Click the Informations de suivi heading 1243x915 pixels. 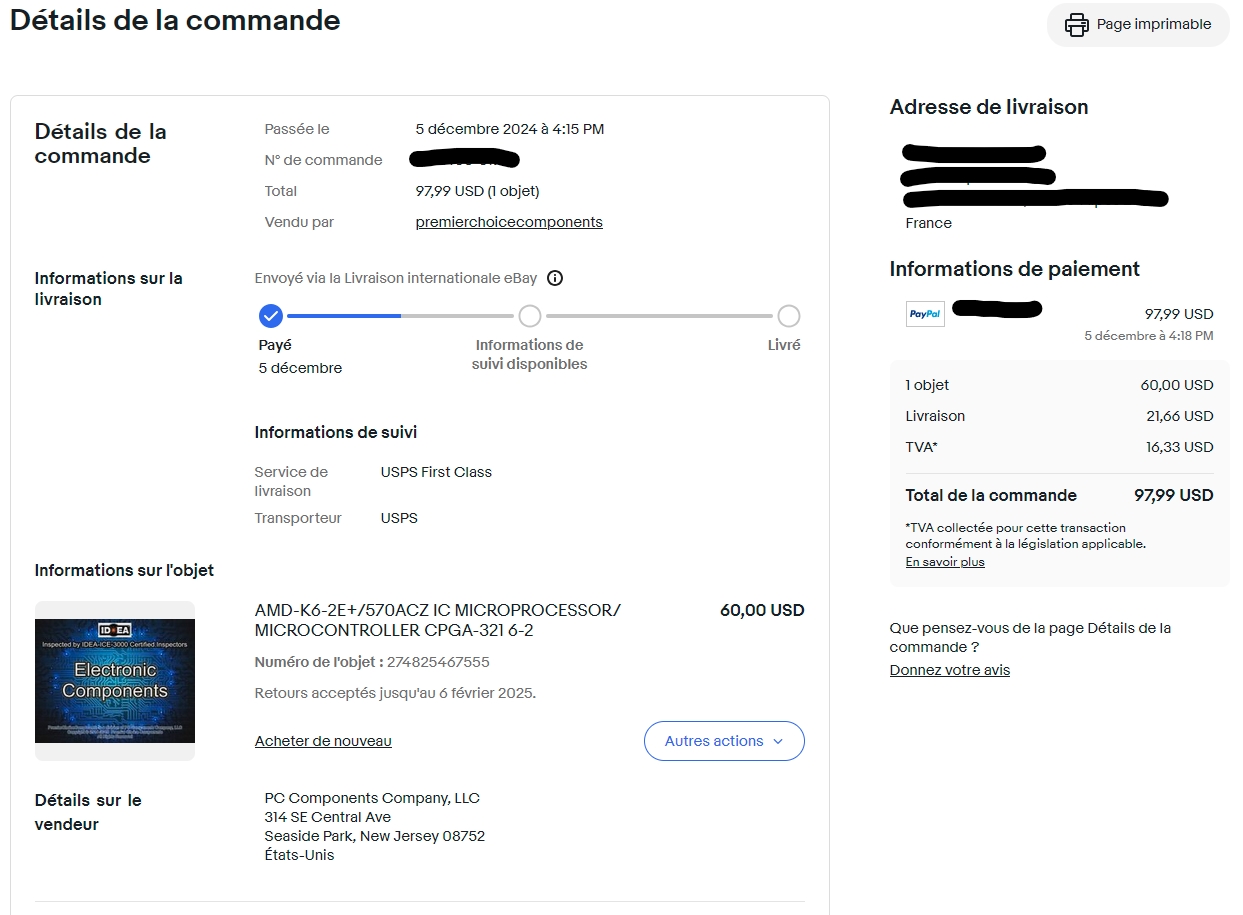coord(336,432)
